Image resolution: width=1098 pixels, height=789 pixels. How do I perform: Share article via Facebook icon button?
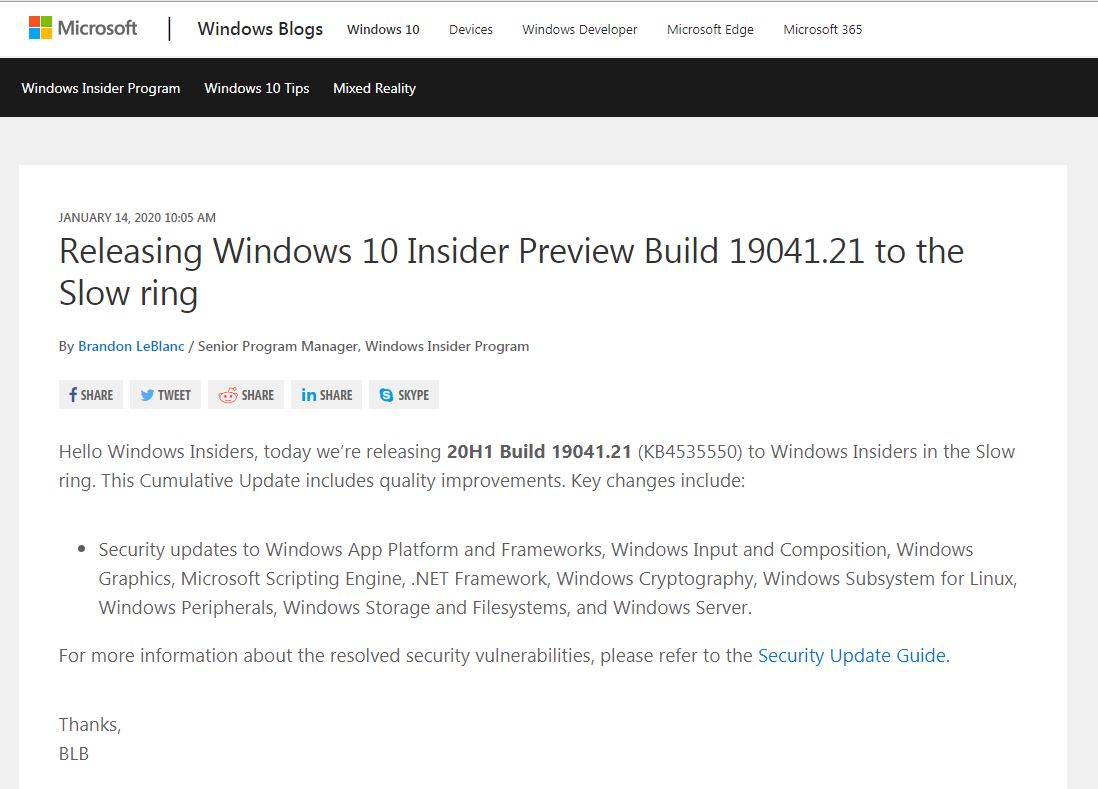pos(91,395)
